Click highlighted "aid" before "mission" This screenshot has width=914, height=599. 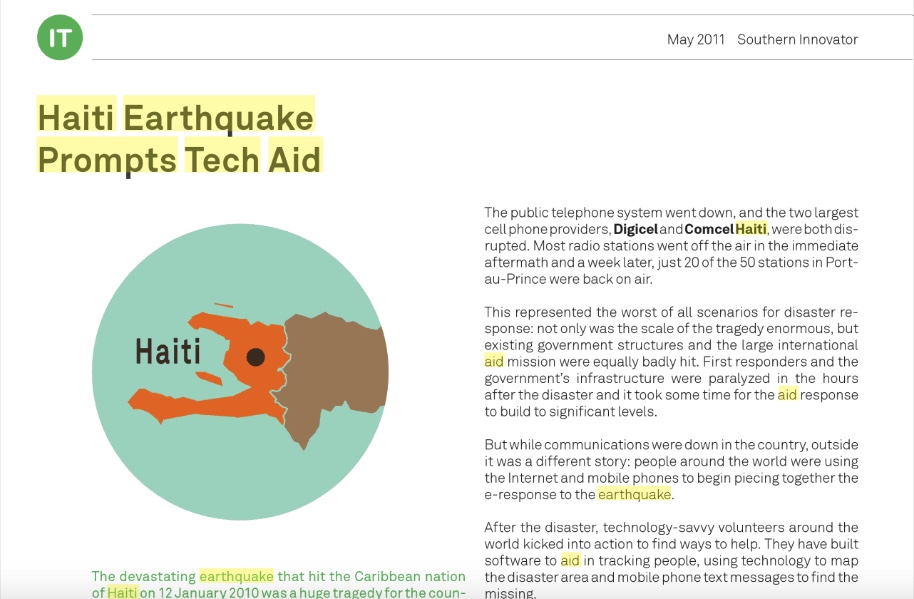pyautogui.click(x=494, y=361)
